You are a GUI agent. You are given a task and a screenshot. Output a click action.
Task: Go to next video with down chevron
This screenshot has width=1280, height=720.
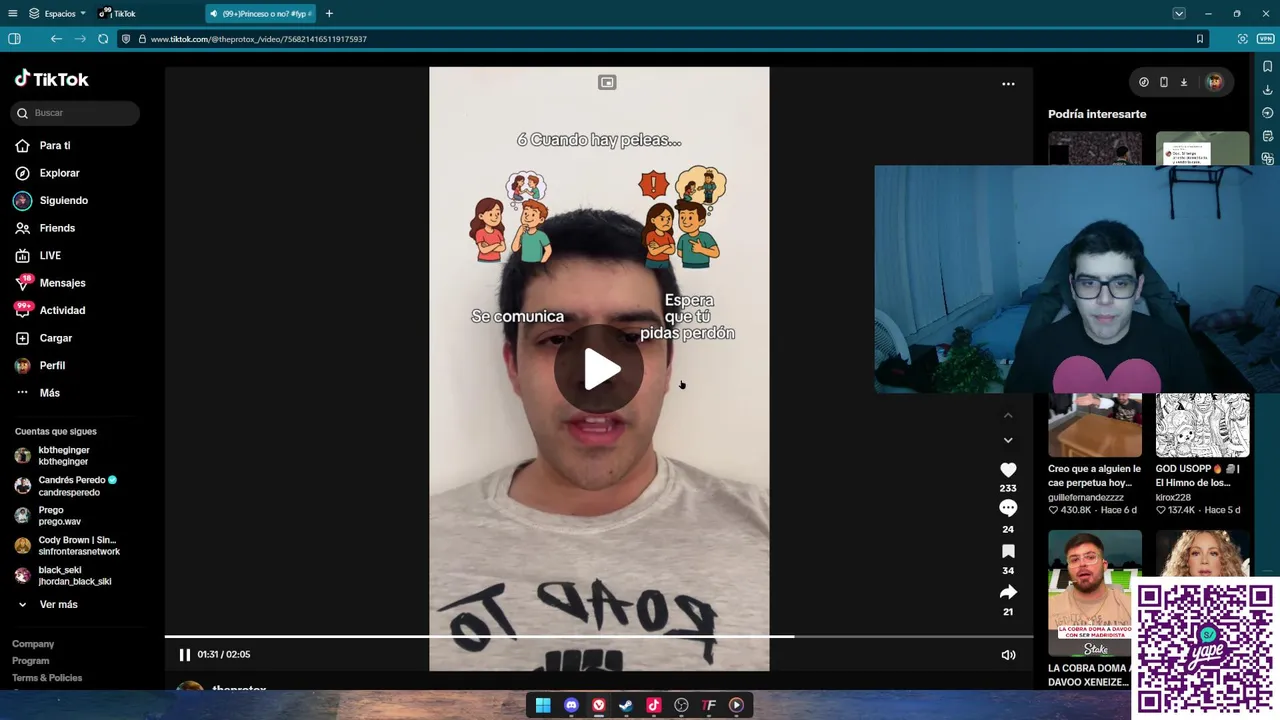pos(1008,440)
